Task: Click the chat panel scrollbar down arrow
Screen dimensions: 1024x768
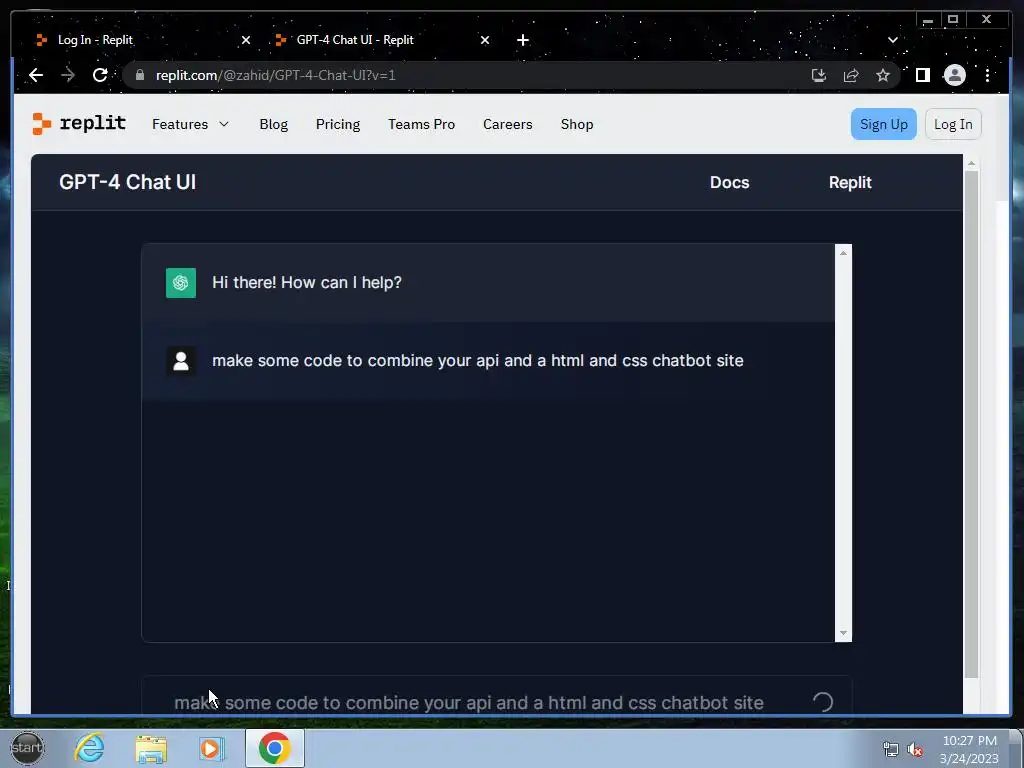Action: point(843,633)
